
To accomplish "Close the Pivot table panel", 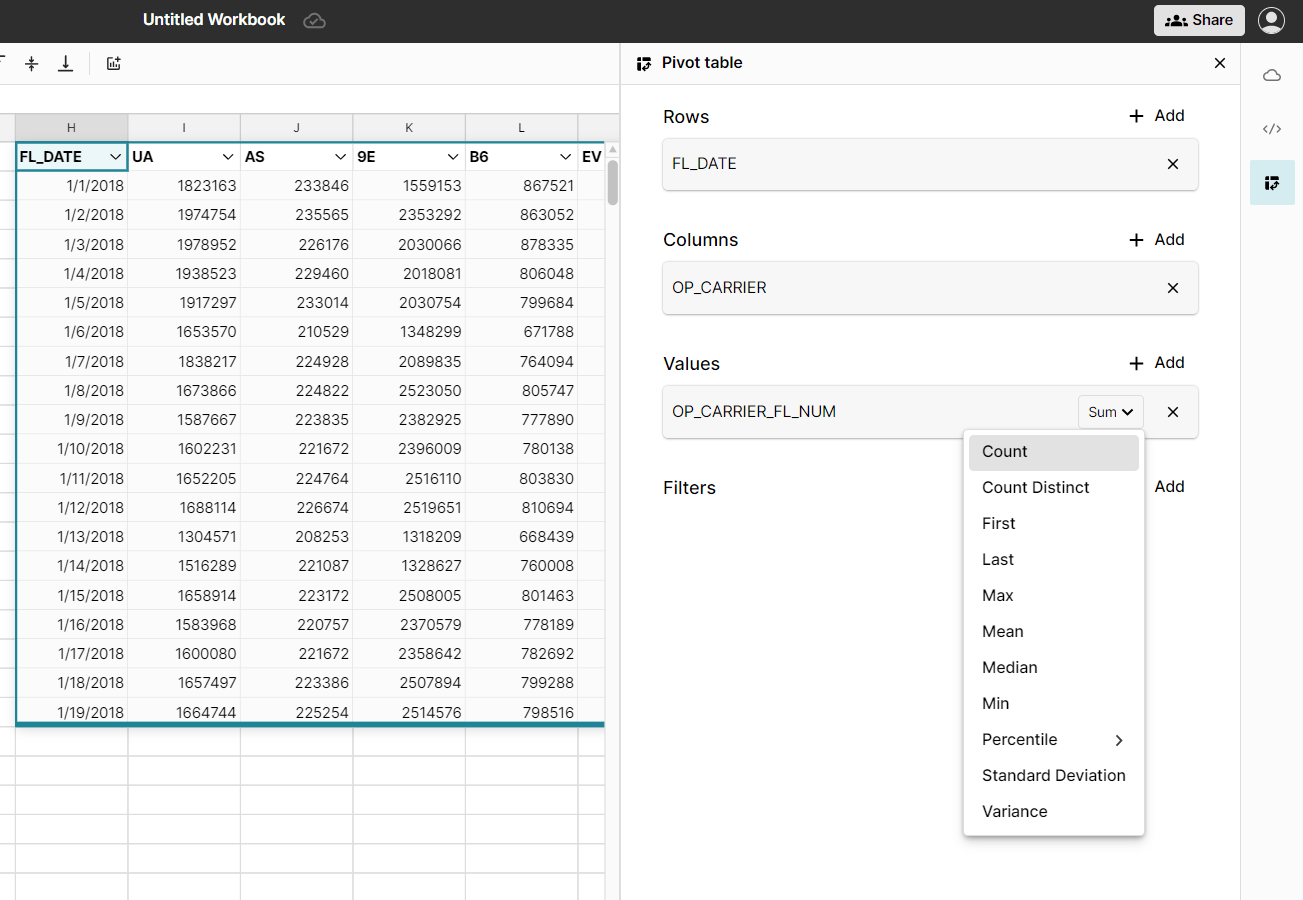I will [1219, 62].
